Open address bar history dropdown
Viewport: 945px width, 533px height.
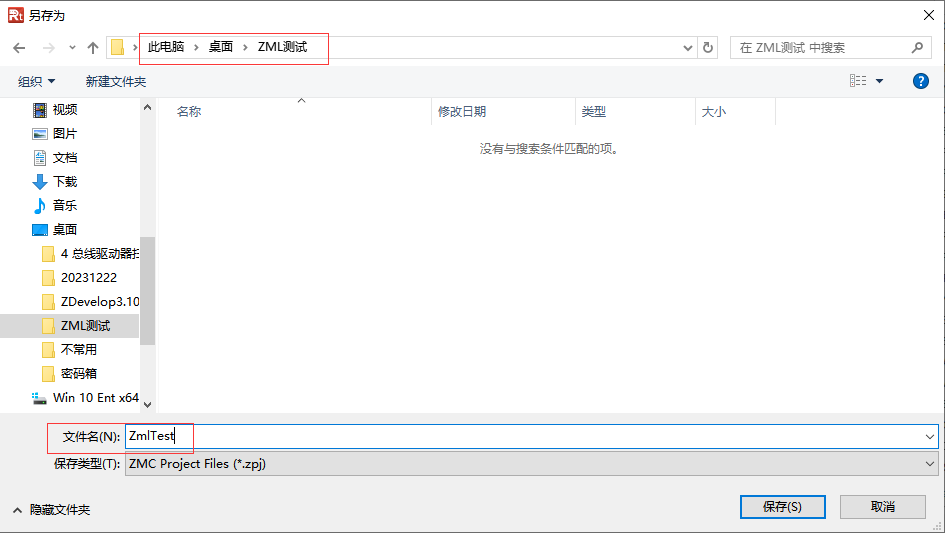(x=688, y=48)
